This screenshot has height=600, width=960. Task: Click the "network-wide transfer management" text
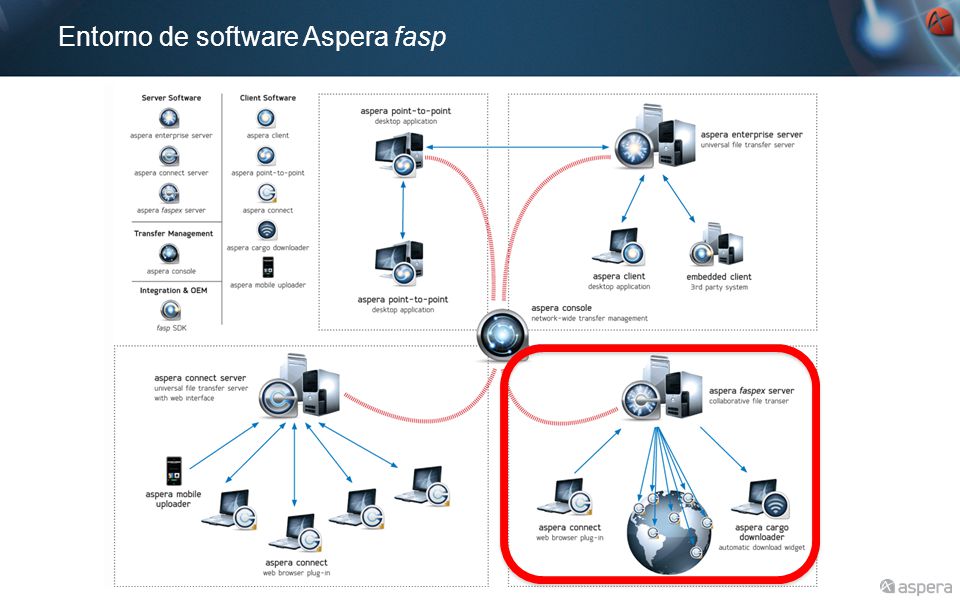(589, 318)
